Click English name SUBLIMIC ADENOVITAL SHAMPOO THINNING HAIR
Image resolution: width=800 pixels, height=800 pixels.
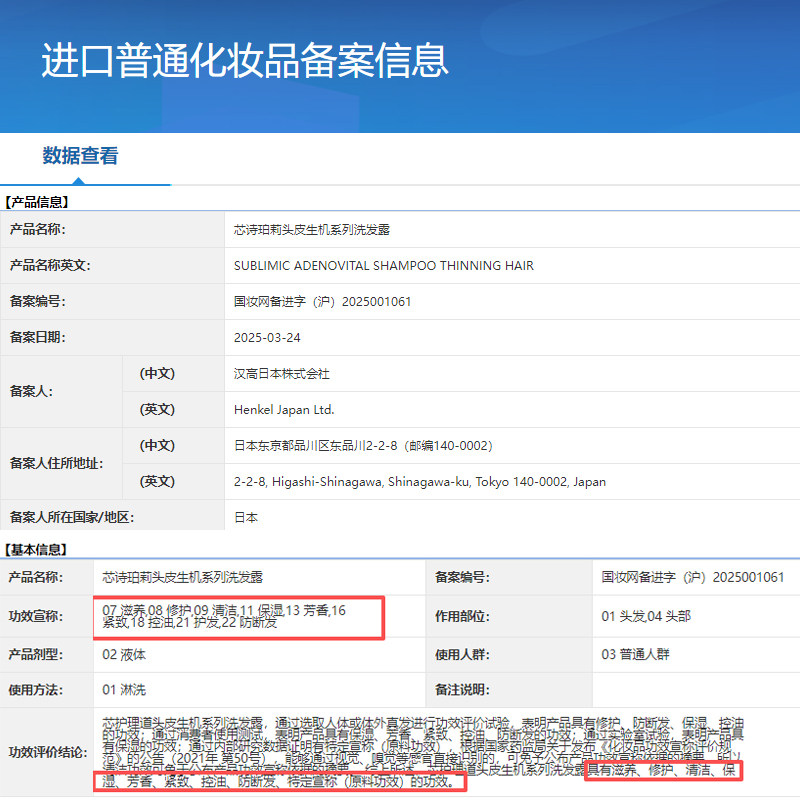click(384, 266)
